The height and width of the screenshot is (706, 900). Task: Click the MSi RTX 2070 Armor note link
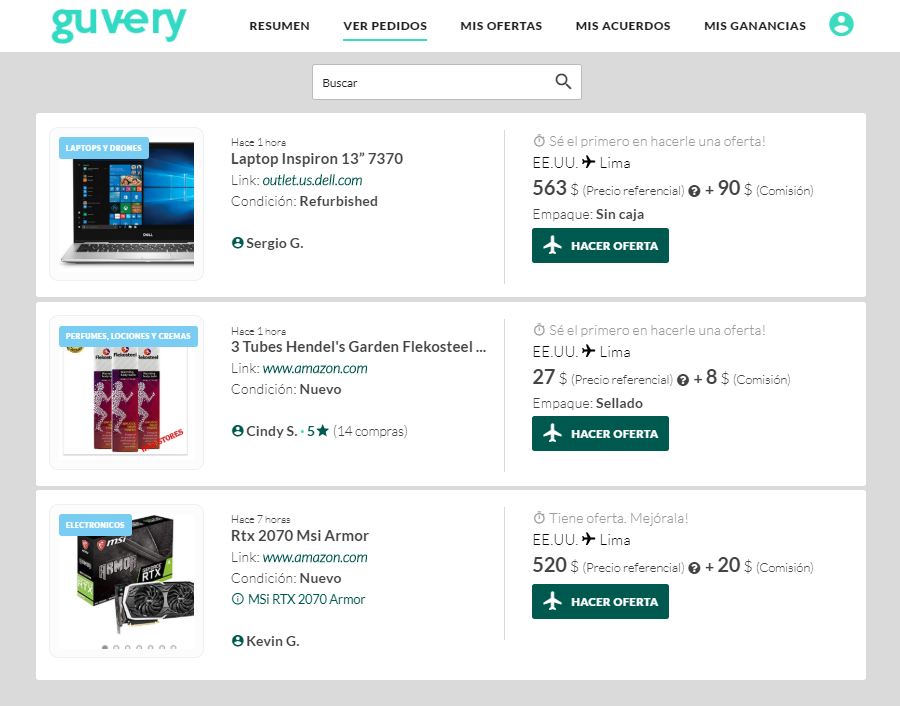[x=307, y=599]
